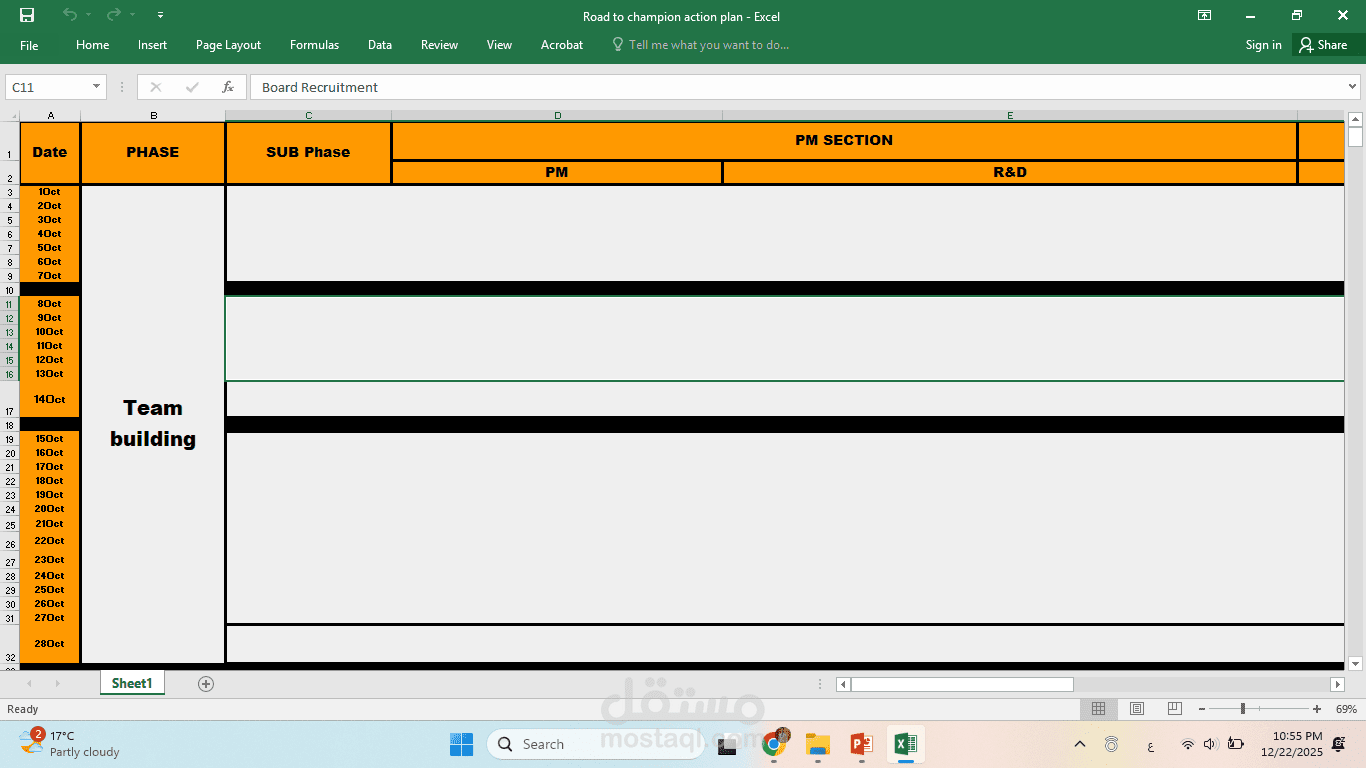This screenshot has height=768, width=1366.
Task: Click the Save icon in quick access toolbar
Action: (x=25, y=15)
